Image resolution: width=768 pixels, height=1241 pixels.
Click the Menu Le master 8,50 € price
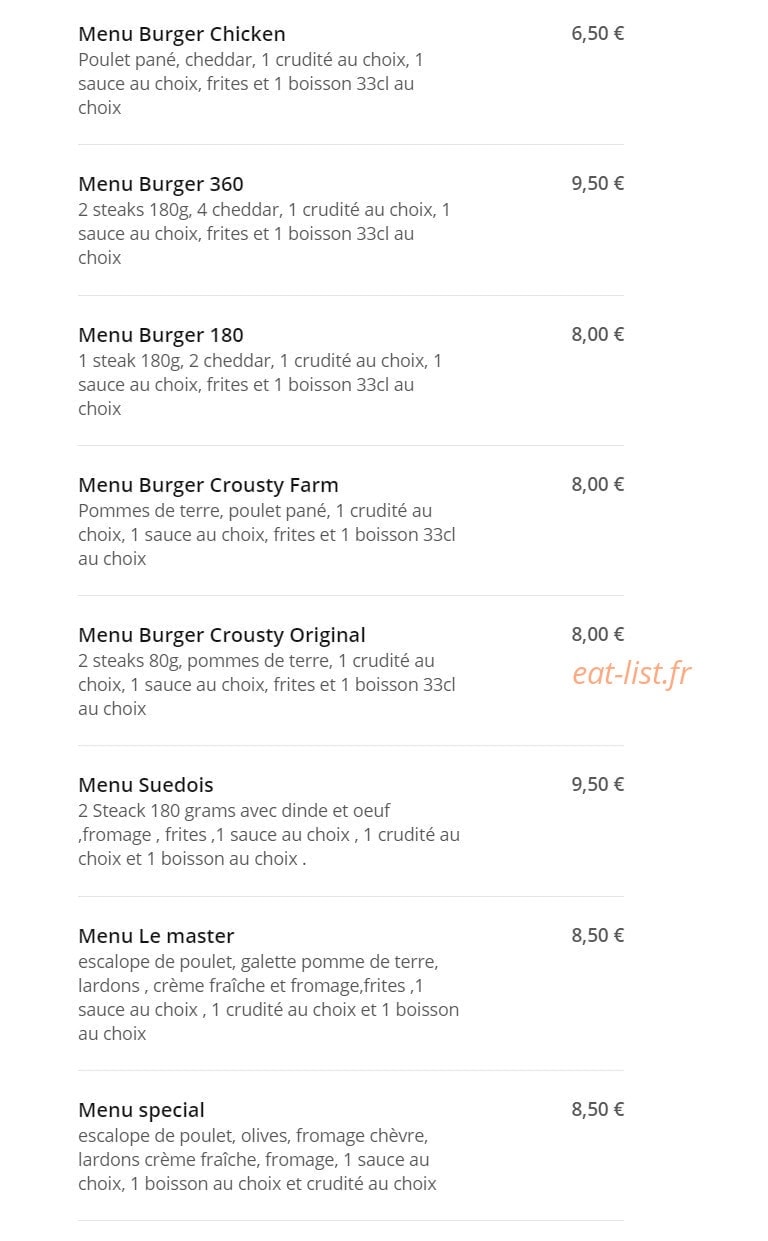pyautogui.click(x=597, y=935)
